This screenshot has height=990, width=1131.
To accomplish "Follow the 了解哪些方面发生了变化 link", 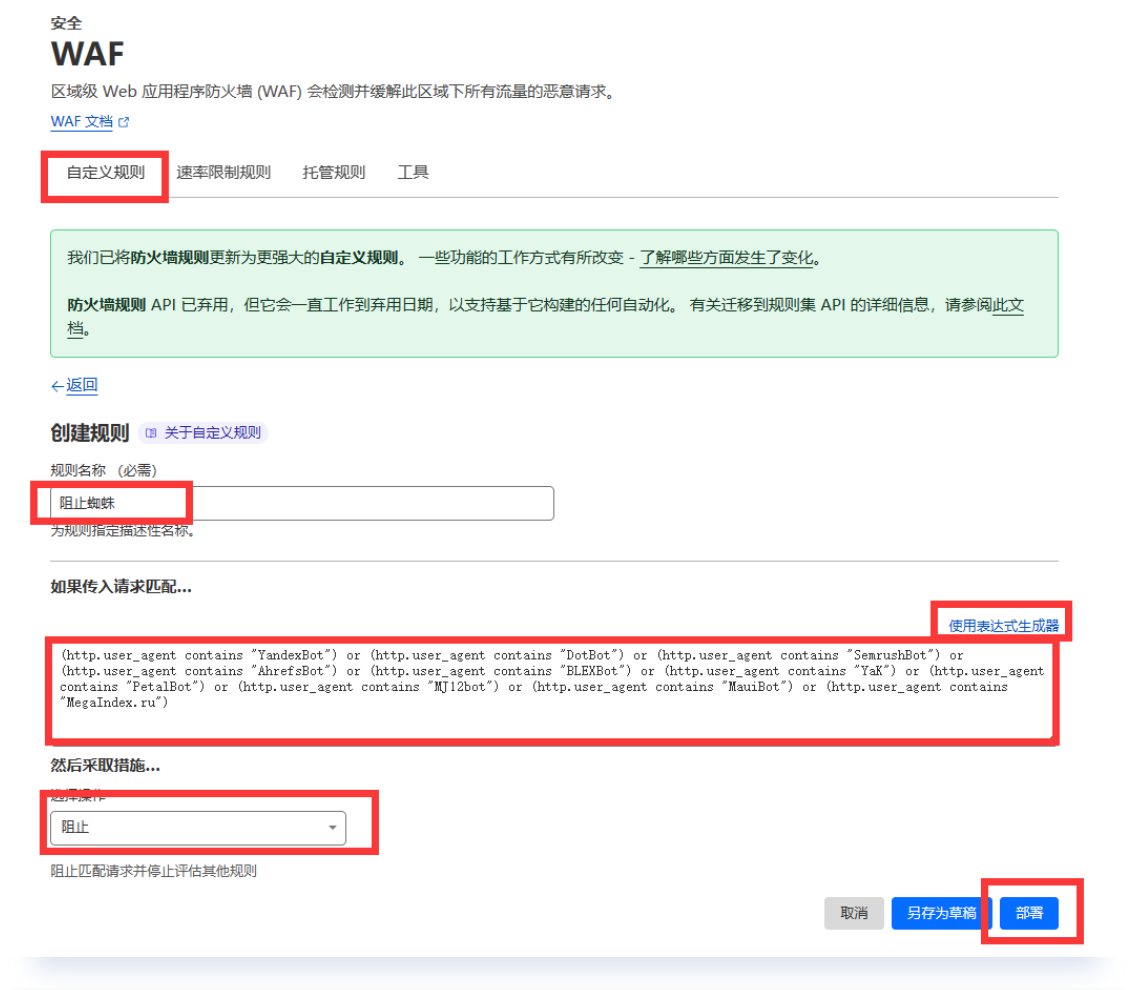I will (x=726, y=258).
